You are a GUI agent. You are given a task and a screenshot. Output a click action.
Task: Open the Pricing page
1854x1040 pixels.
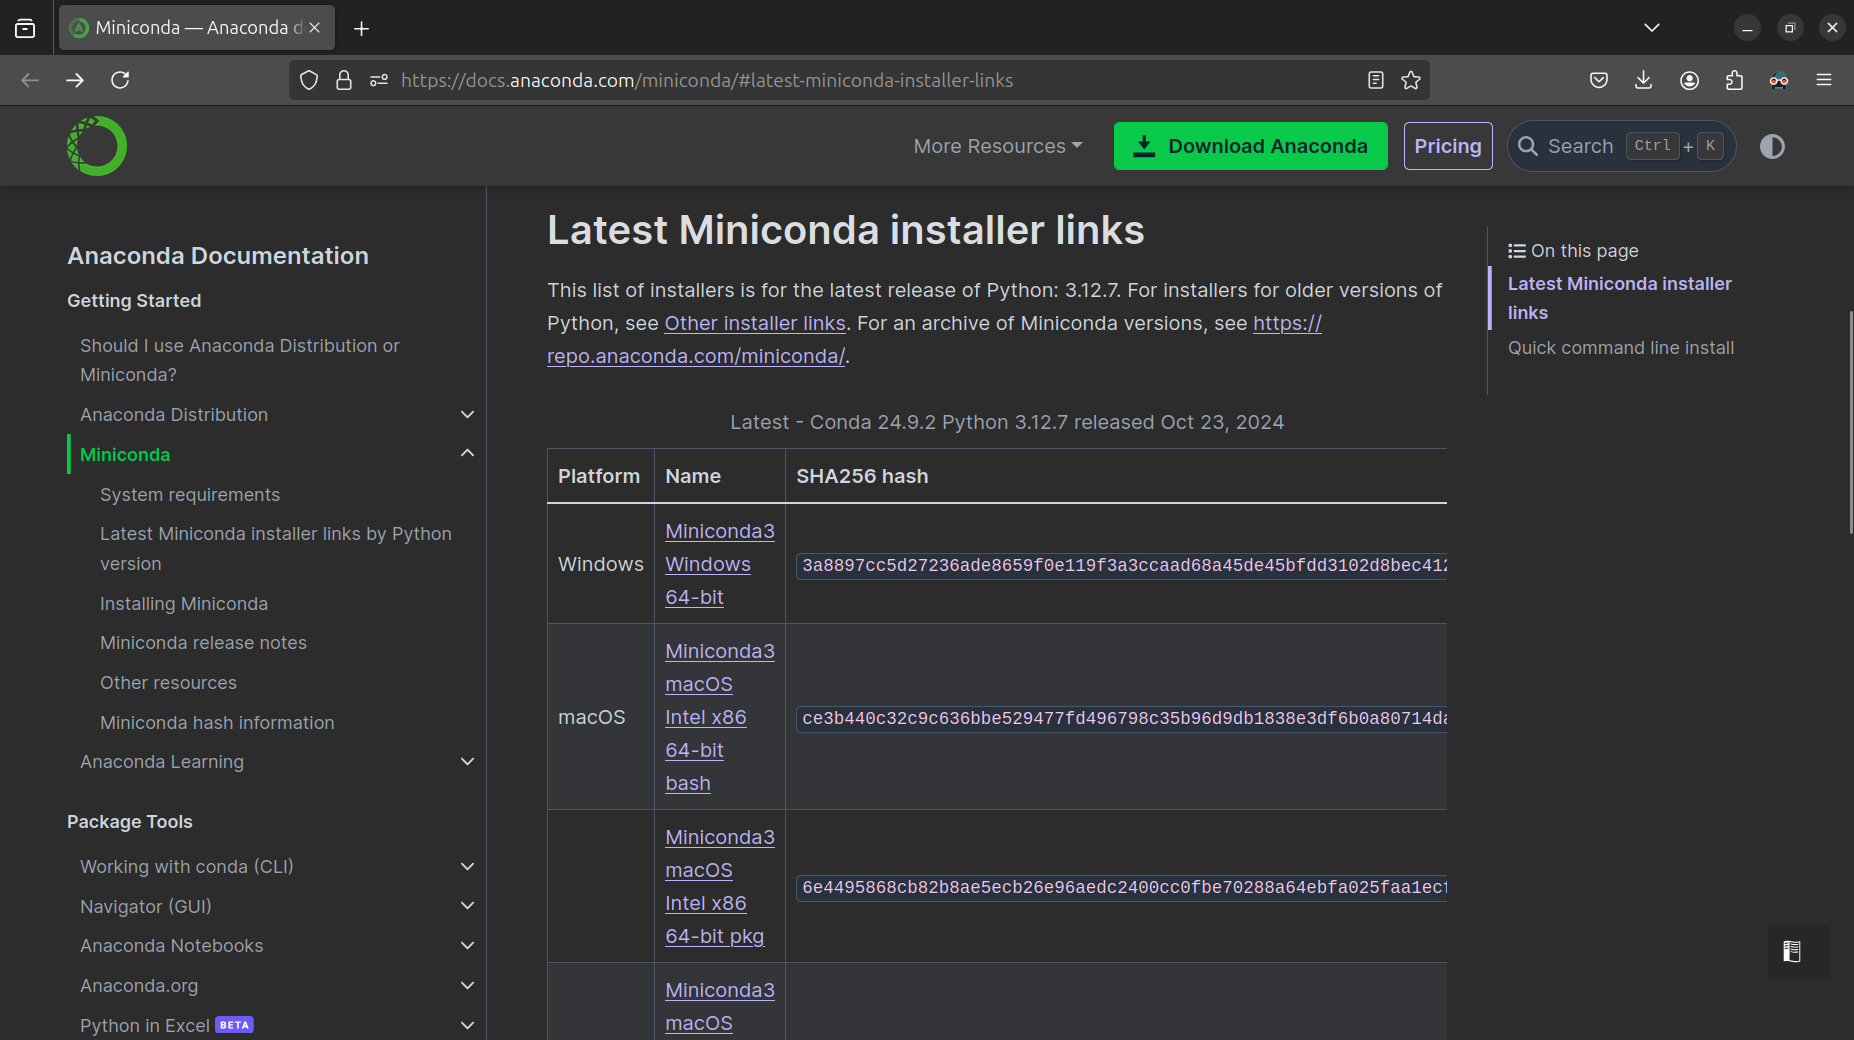[x=1448, y=146]
